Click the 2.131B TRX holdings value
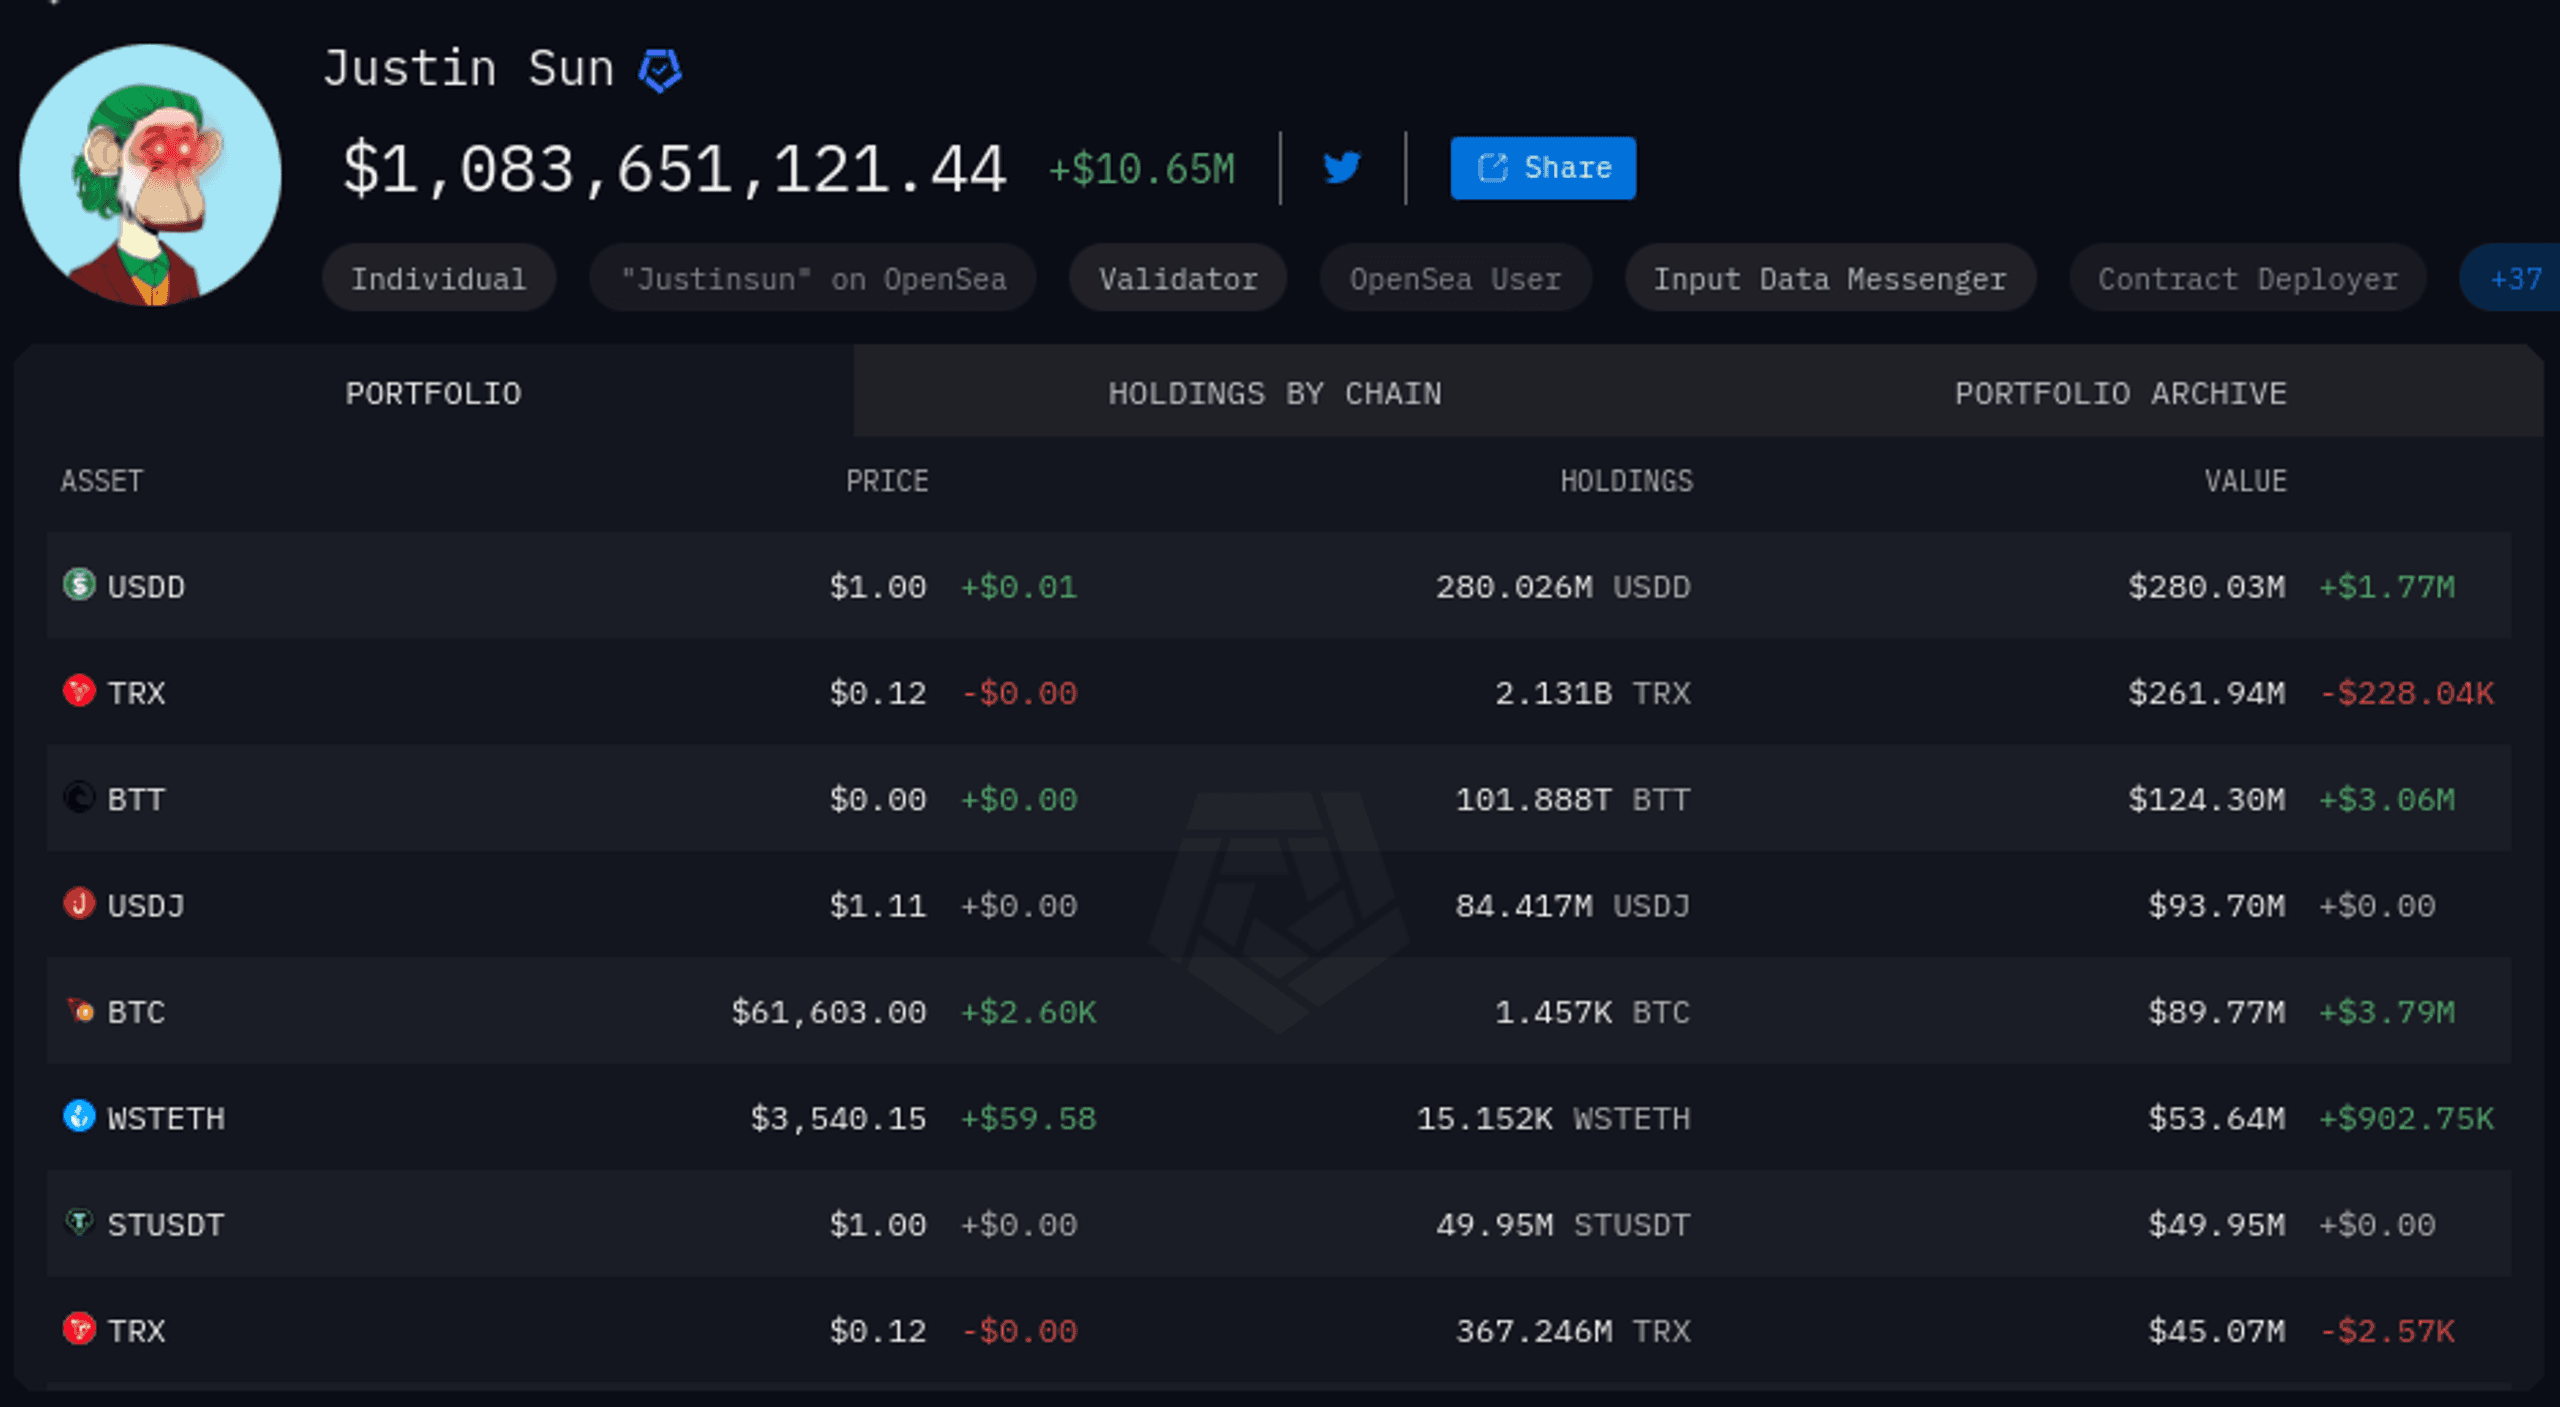The height and width of the screenshot is (1407, 2560). click(x=1593, y=693)
